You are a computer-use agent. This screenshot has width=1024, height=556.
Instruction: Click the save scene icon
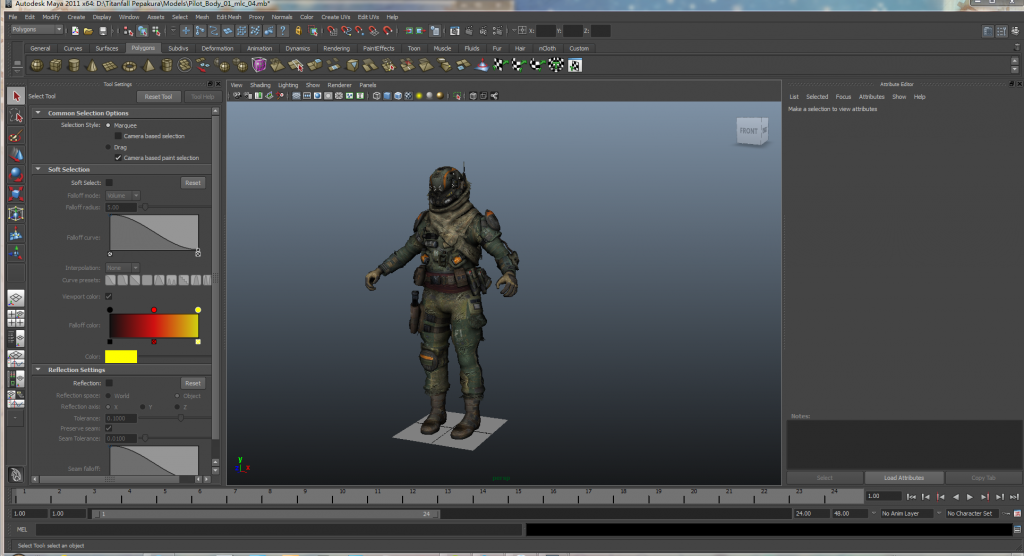(102, 30)
